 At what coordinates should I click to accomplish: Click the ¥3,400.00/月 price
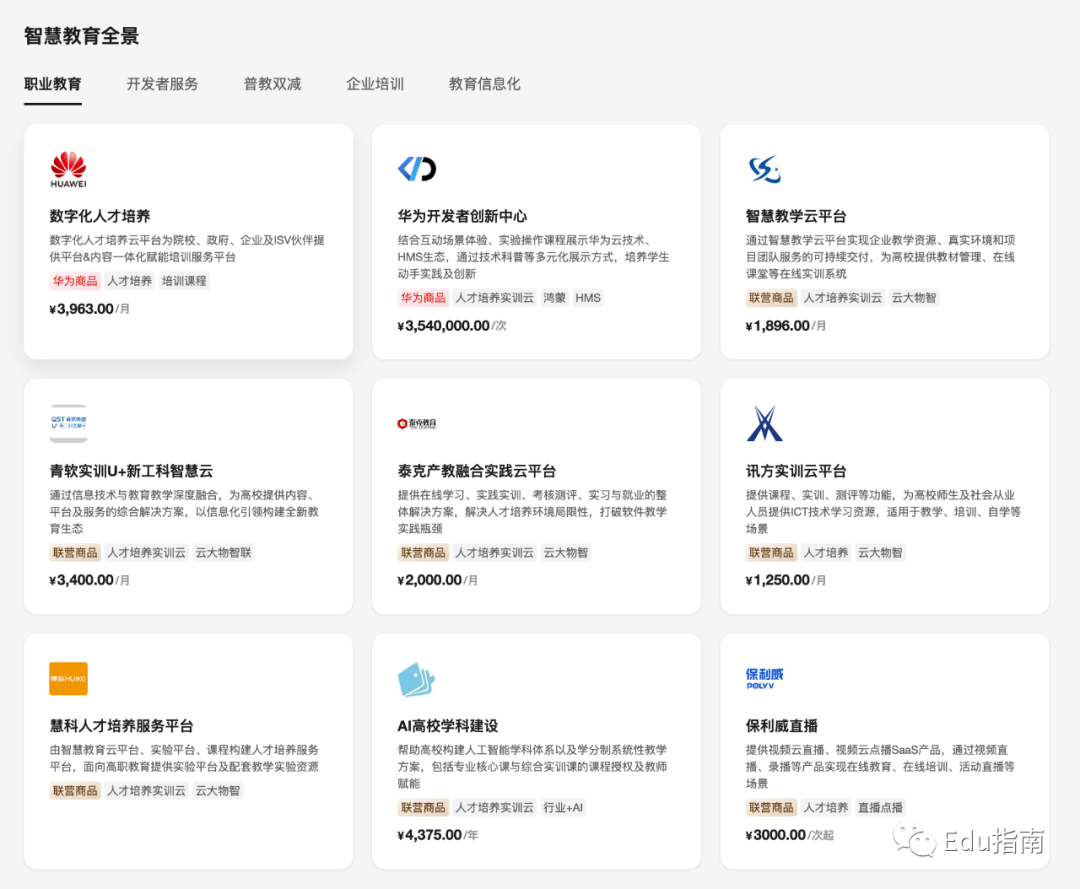click(x=90, y=580)
